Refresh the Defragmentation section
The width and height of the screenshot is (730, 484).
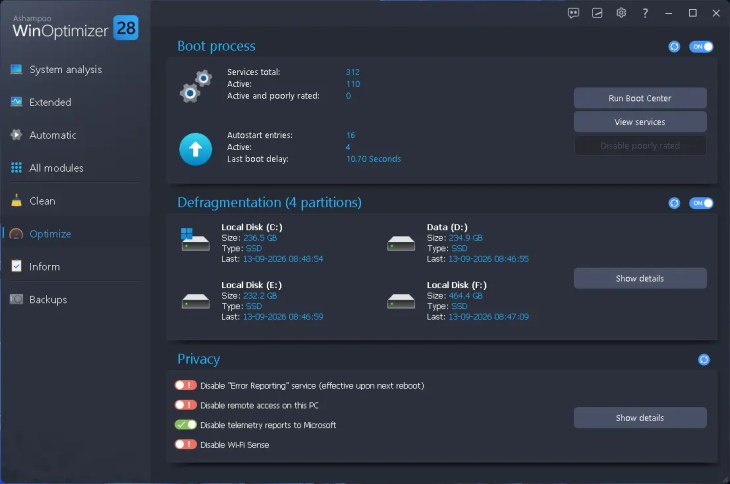(674, 203)
